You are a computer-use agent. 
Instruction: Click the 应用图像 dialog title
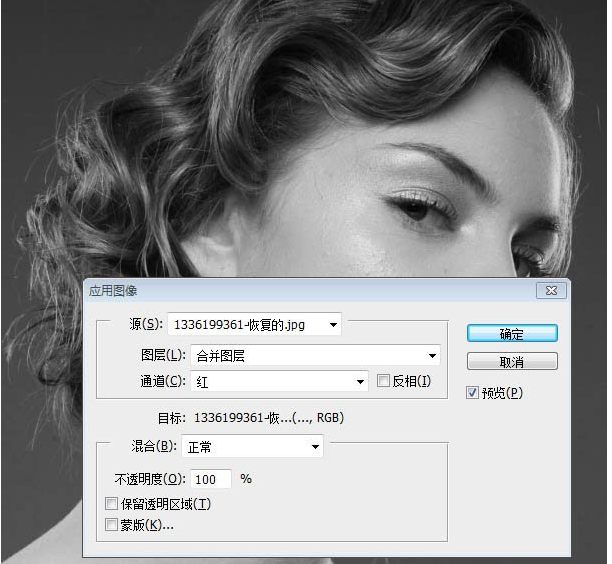point(113,291)
